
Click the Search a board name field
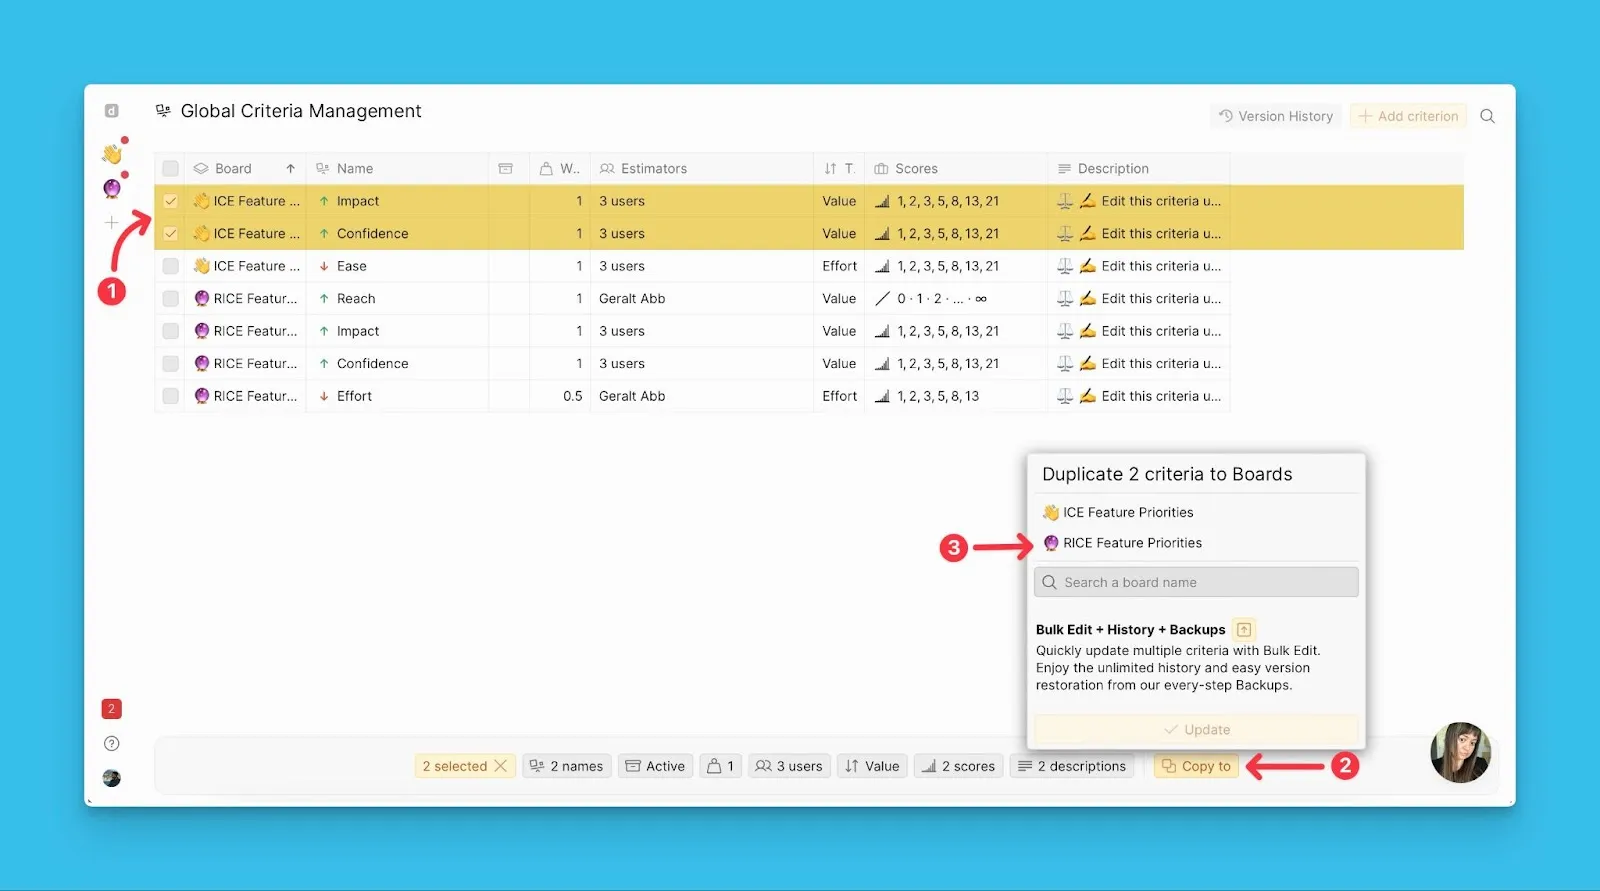pyautogui.click(x=1196, y=582)
